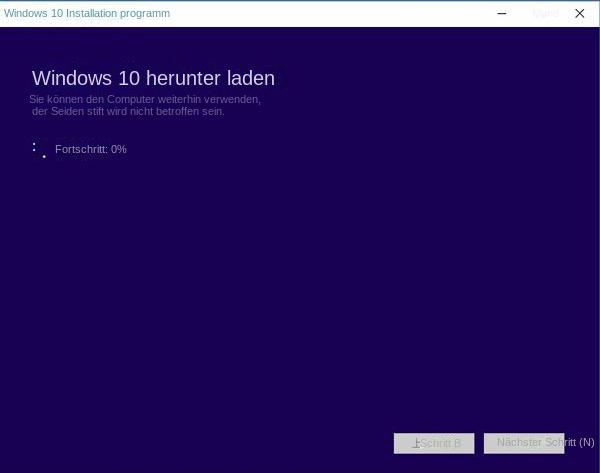This screenshot has height=473, width=600.
Task: Click the greyed-out maximize button in title bar
Action: pos(545,13)
